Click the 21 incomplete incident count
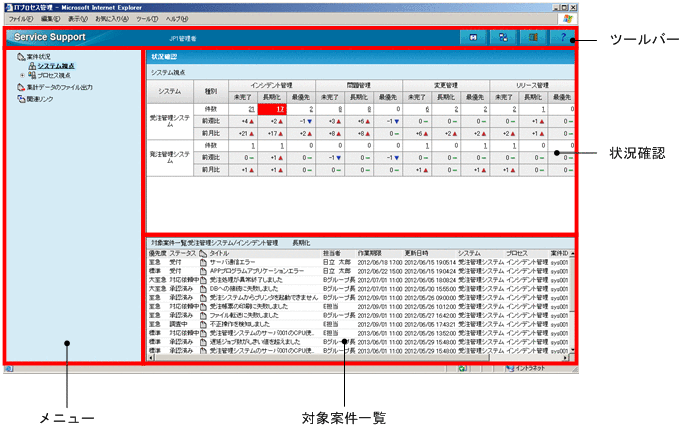Viewport: 683px width, 431px height. coord(238,108)
